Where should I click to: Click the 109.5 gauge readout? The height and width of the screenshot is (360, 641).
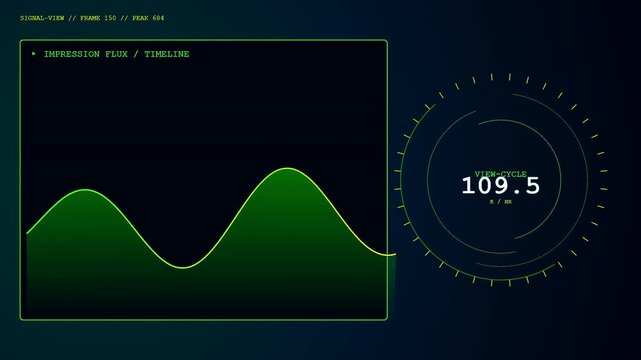[x=500, y=186]
